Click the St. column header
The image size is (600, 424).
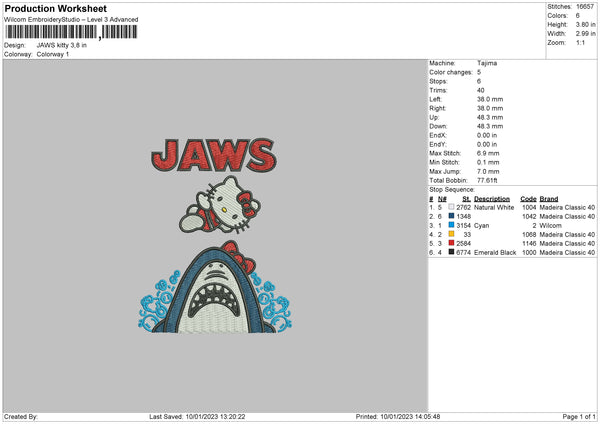pyautogui.click(x=466, y=199)
